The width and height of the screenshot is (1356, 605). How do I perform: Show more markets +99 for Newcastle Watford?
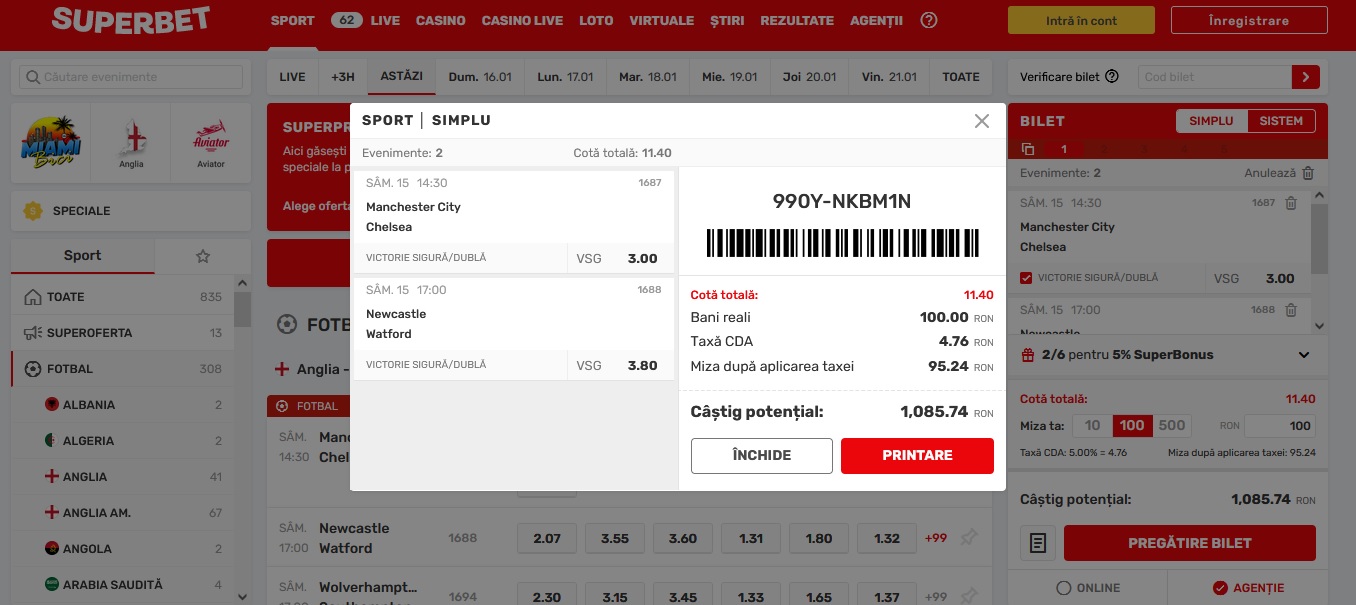(936, 538)
